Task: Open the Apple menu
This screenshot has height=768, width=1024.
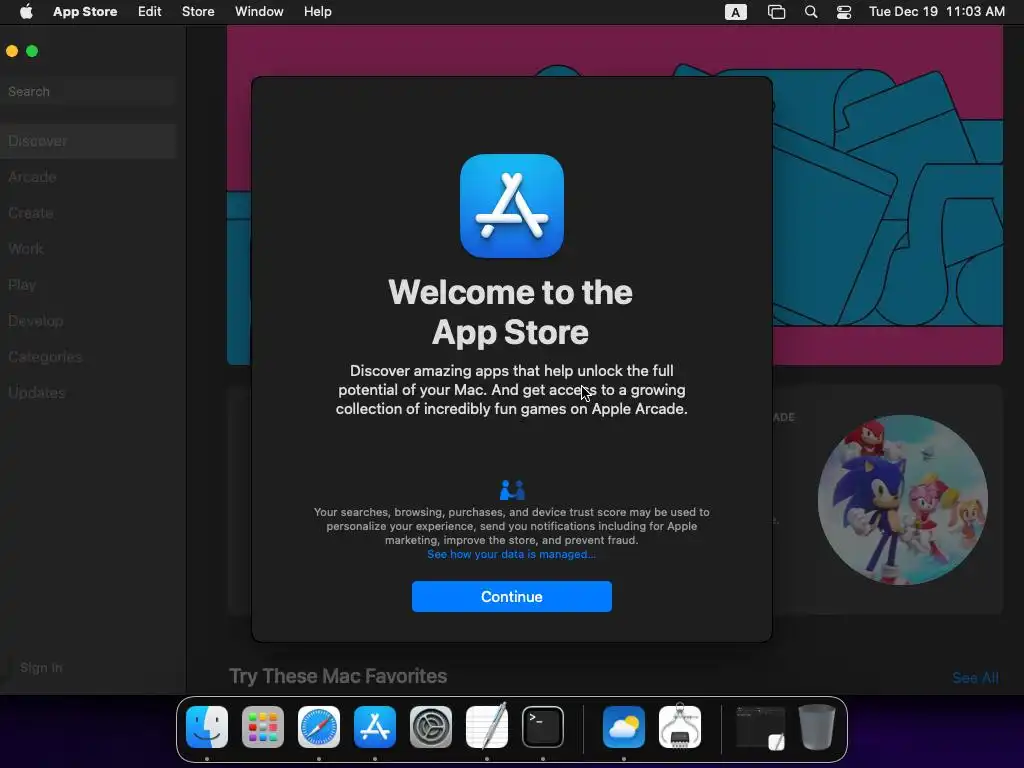Action: pos(26,12)
